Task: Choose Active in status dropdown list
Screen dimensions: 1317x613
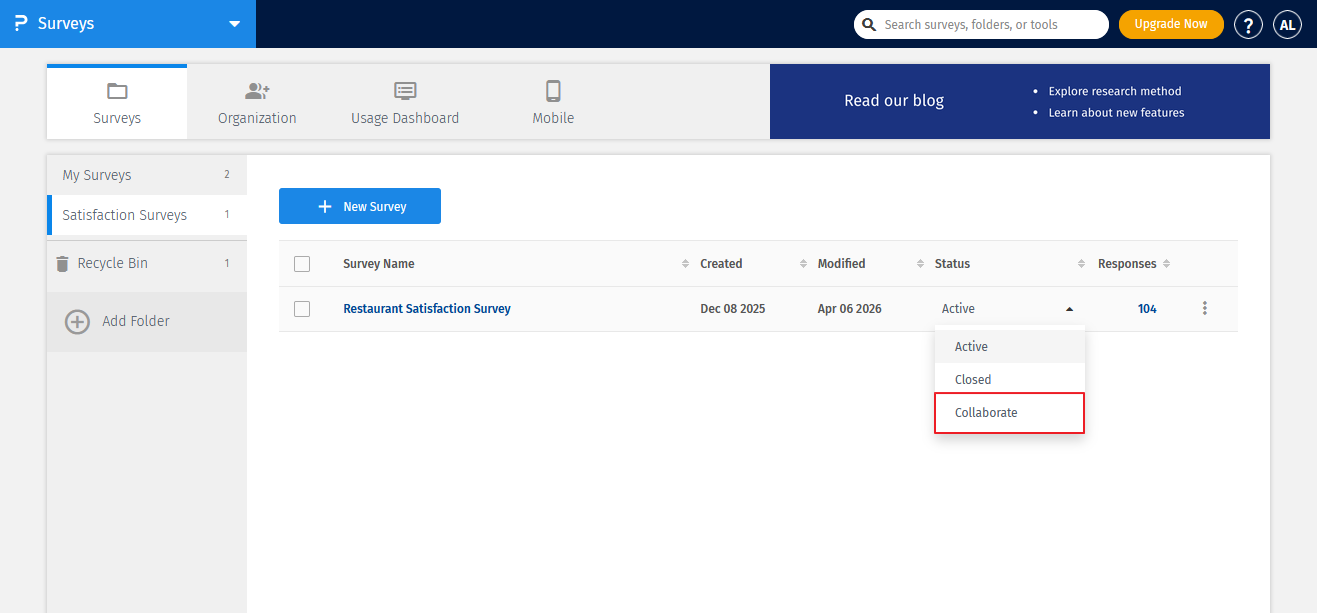Action: pyautogui.click(x=1010, y=347)
